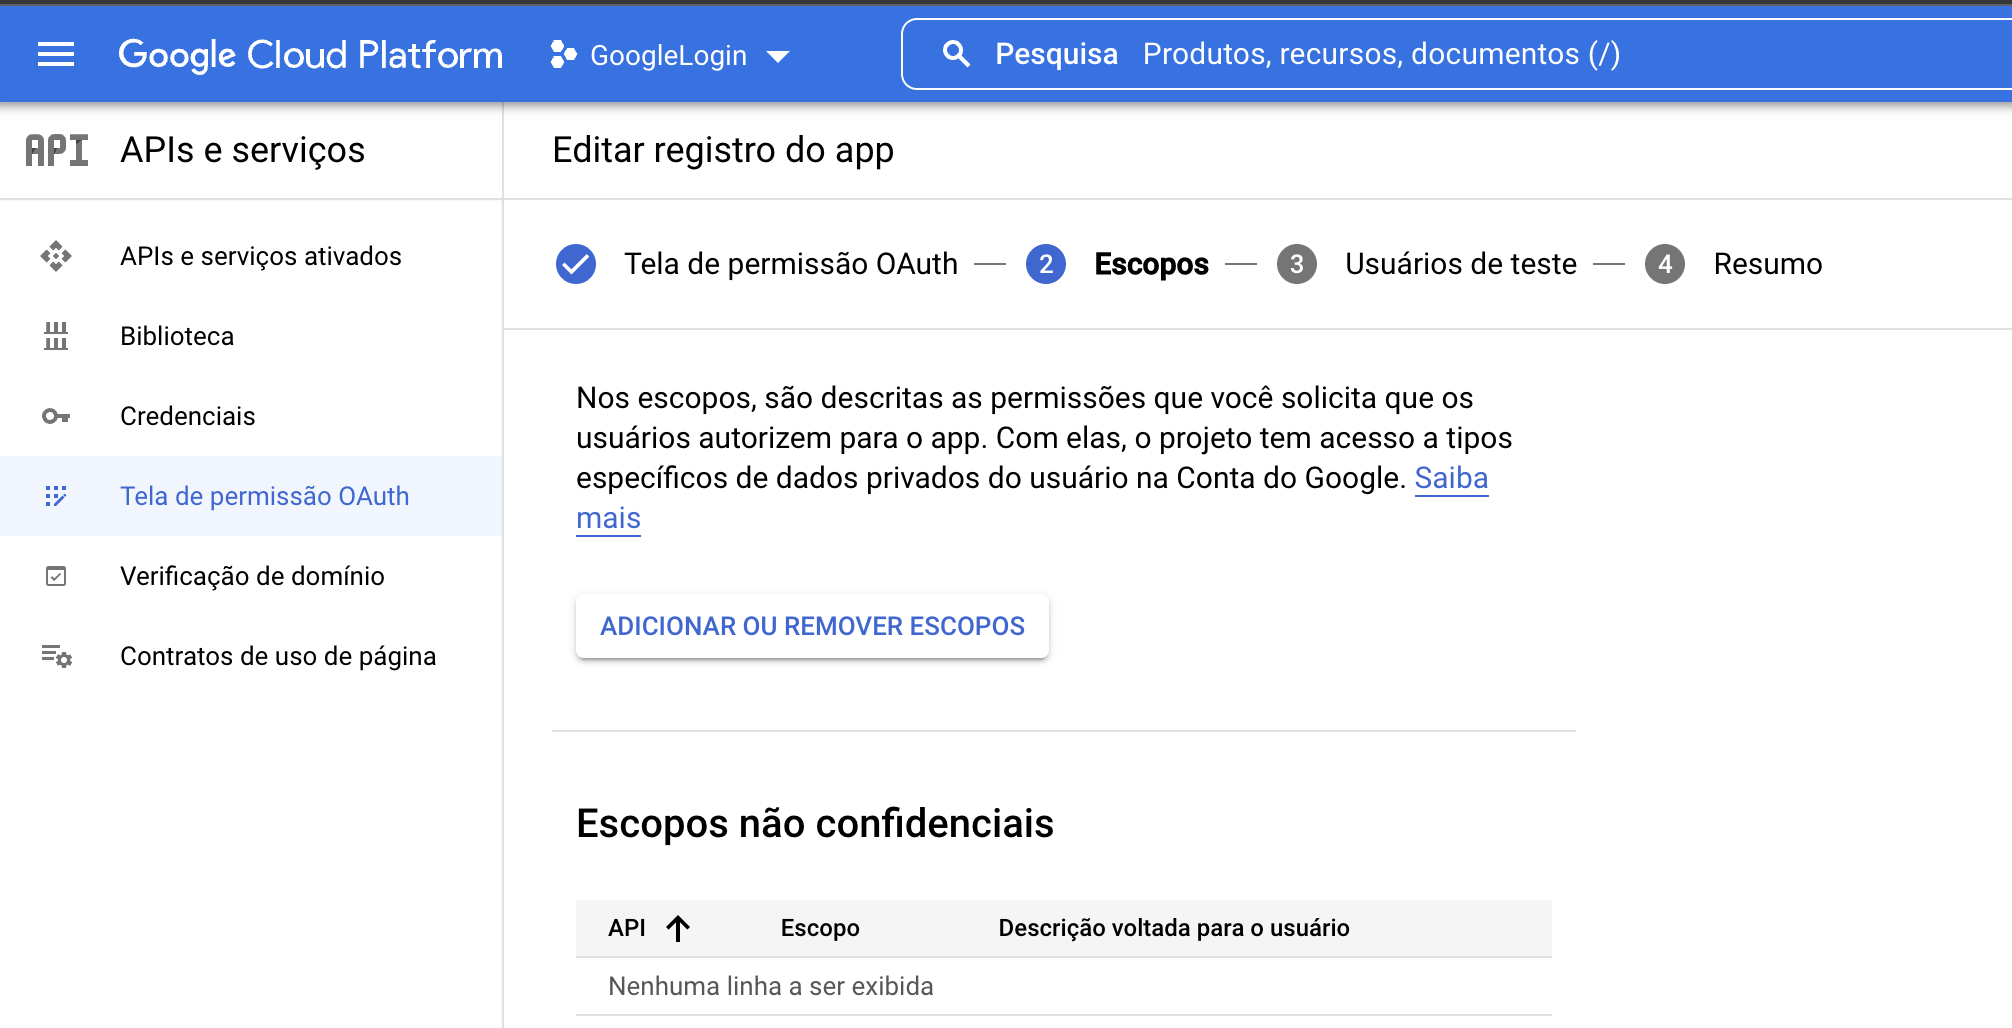Click the API logo icon in sidebar header
2012x1028 pixels.
tap(57, 150)
